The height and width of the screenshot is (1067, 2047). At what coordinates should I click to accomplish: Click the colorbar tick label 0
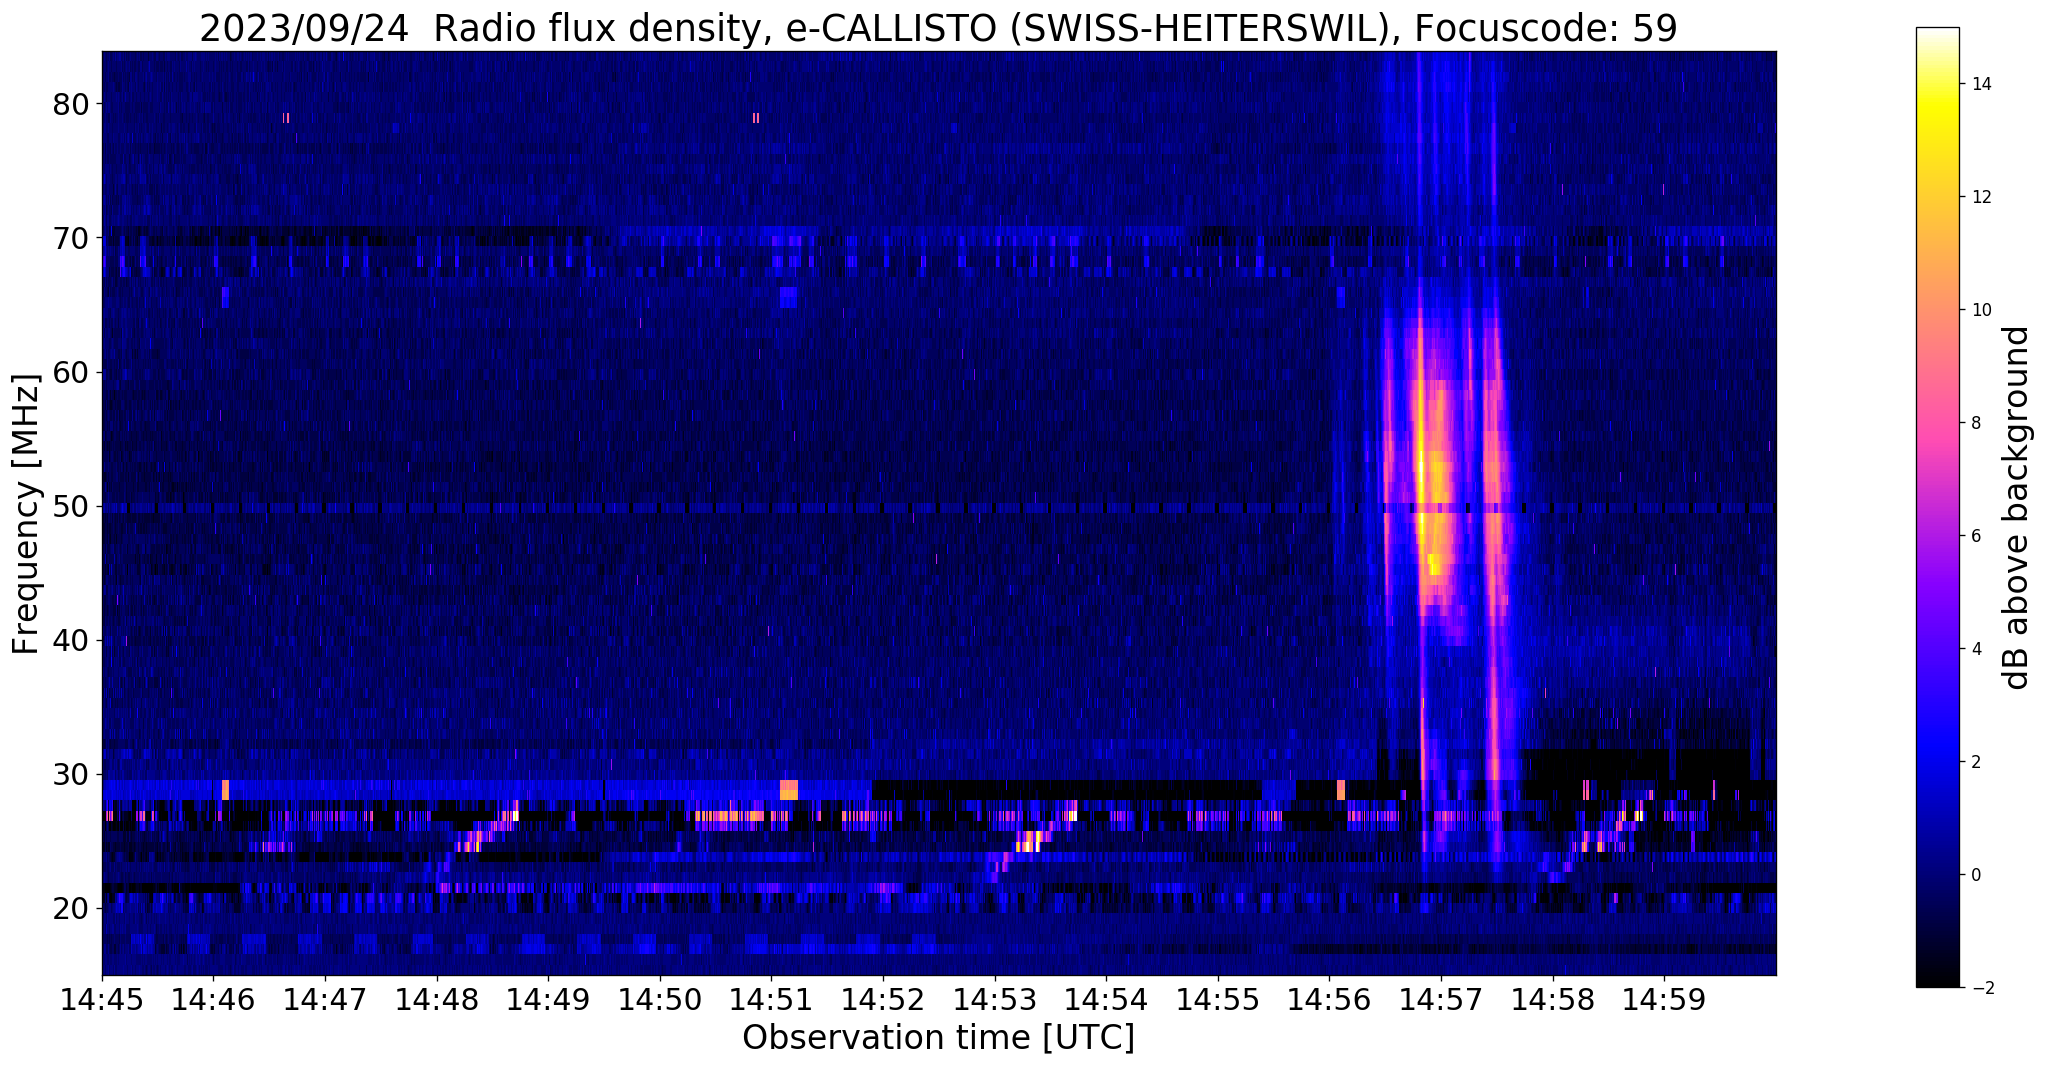click(1975, 875)
